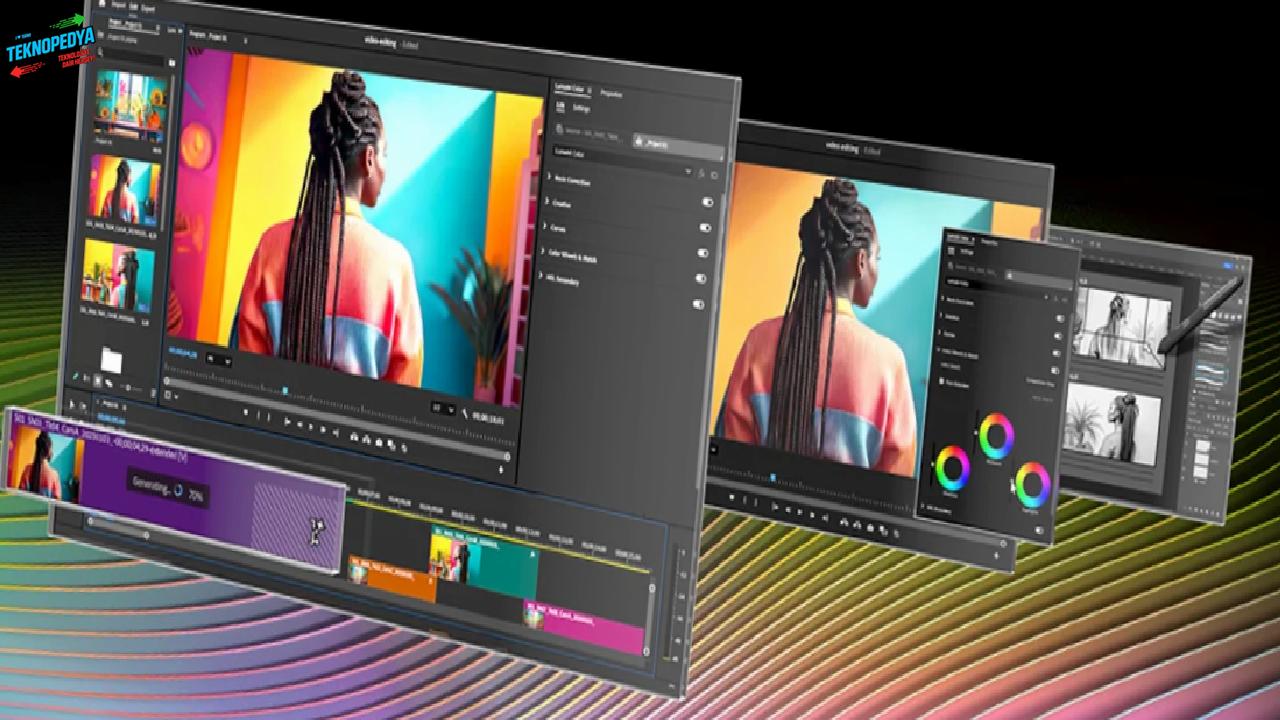This screenshot has height=720, width=1280.
Task: Click the blue playhead on monitor scrub bar
Action: (285, 390)
